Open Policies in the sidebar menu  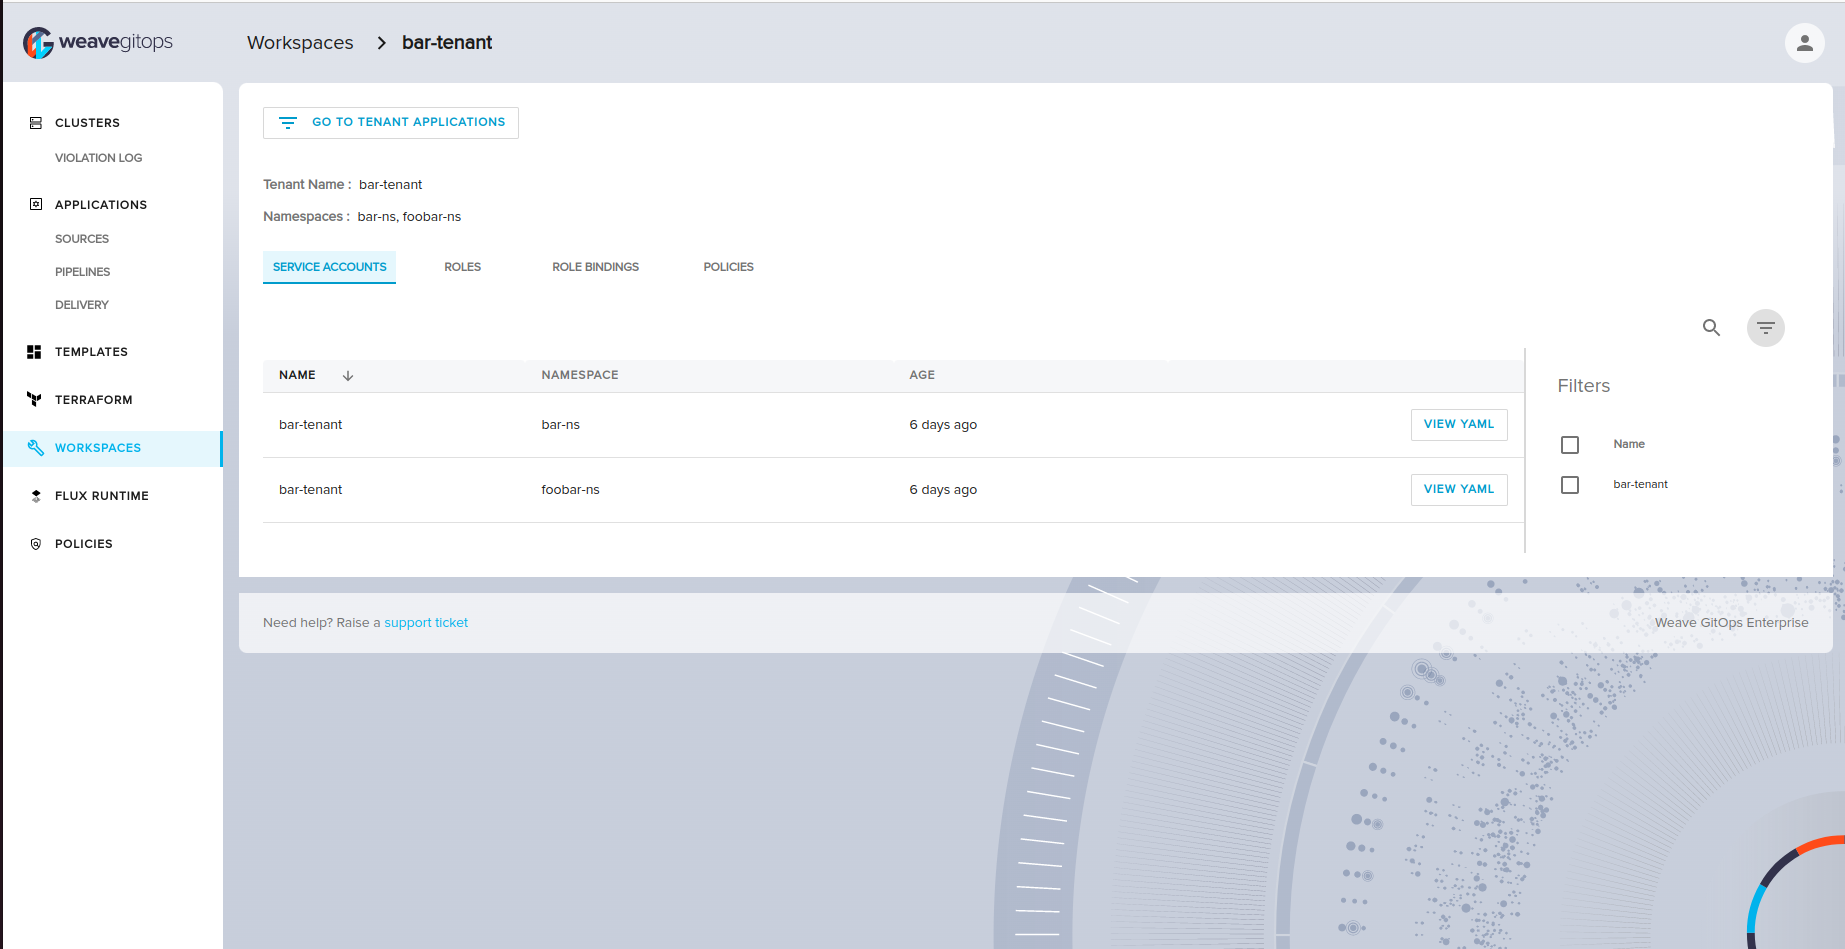pyautogui.click(x=84, y=544)
